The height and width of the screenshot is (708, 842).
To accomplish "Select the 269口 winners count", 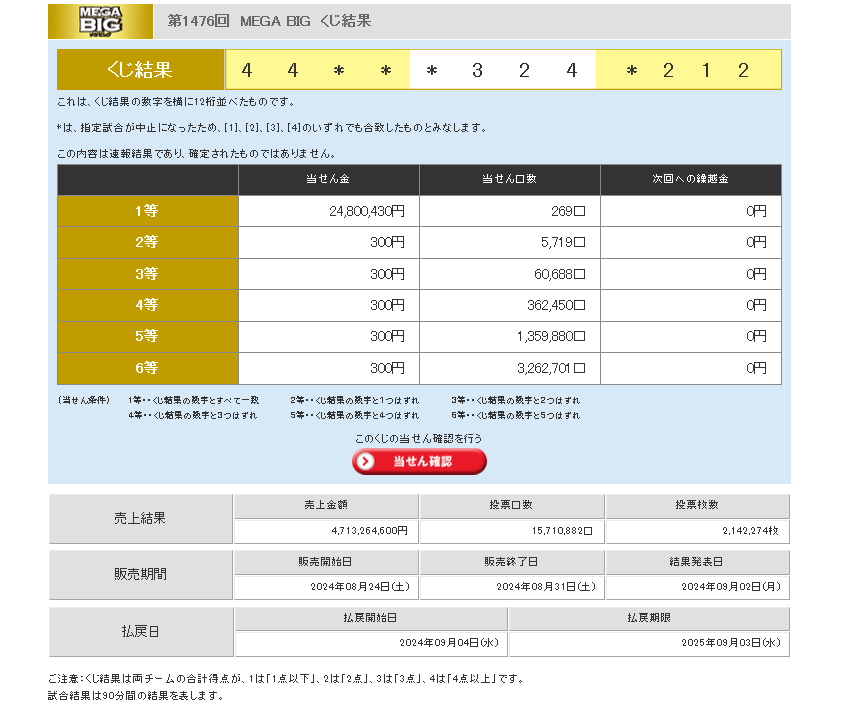I will [568, 211].
